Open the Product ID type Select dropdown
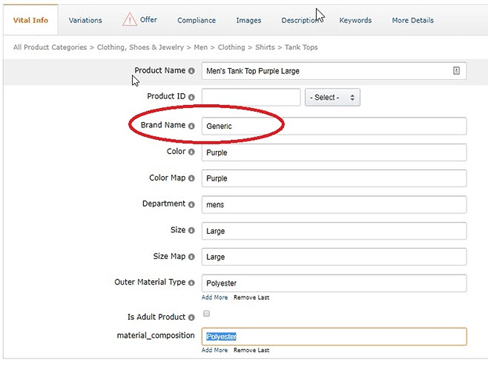This screenshot has width=488, height=367. coord(333,97)
